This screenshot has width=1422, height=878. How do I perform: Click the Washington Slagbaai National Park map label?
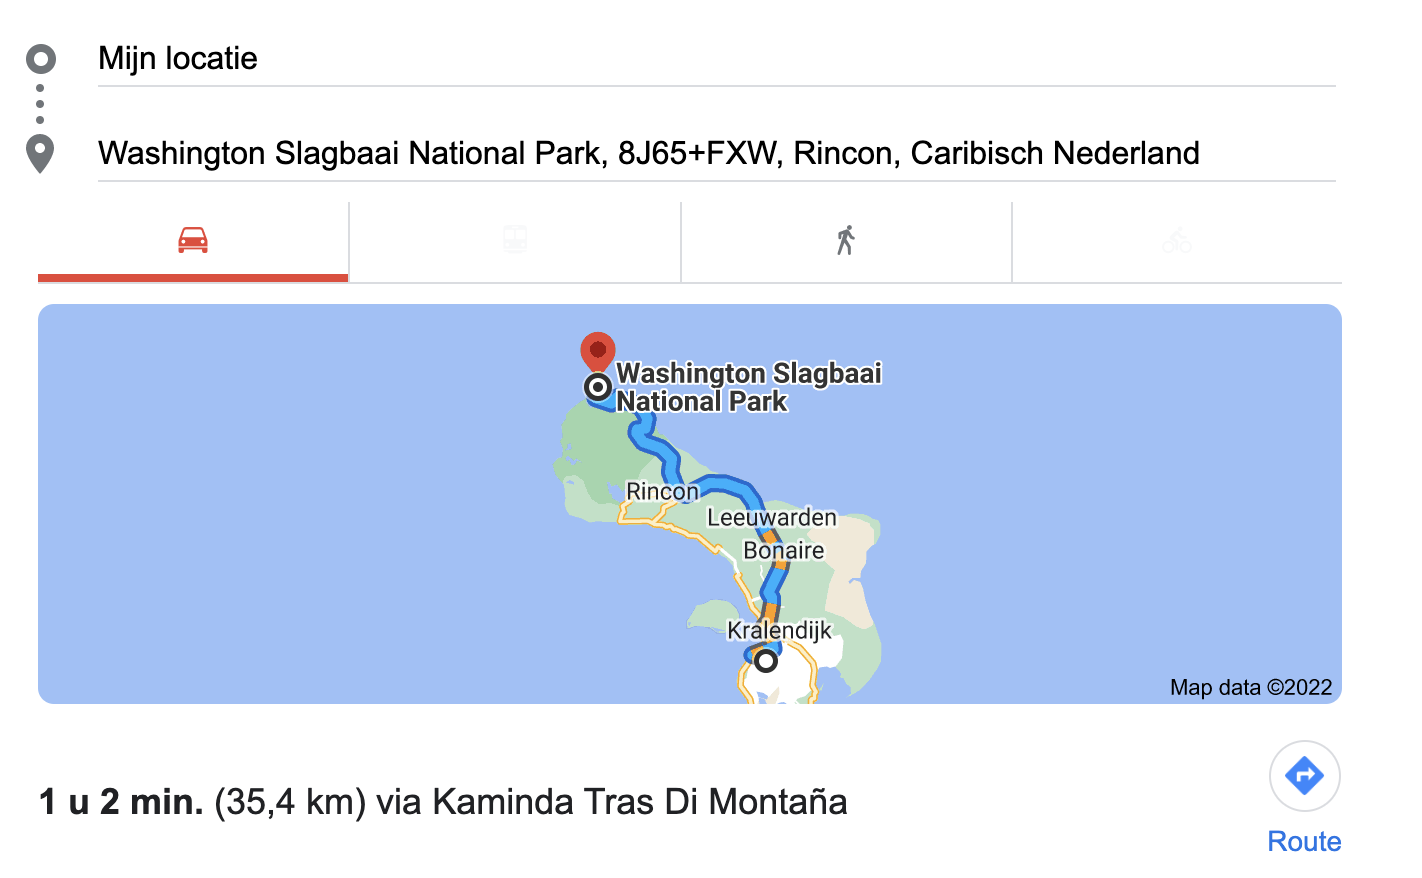(748, 387)
